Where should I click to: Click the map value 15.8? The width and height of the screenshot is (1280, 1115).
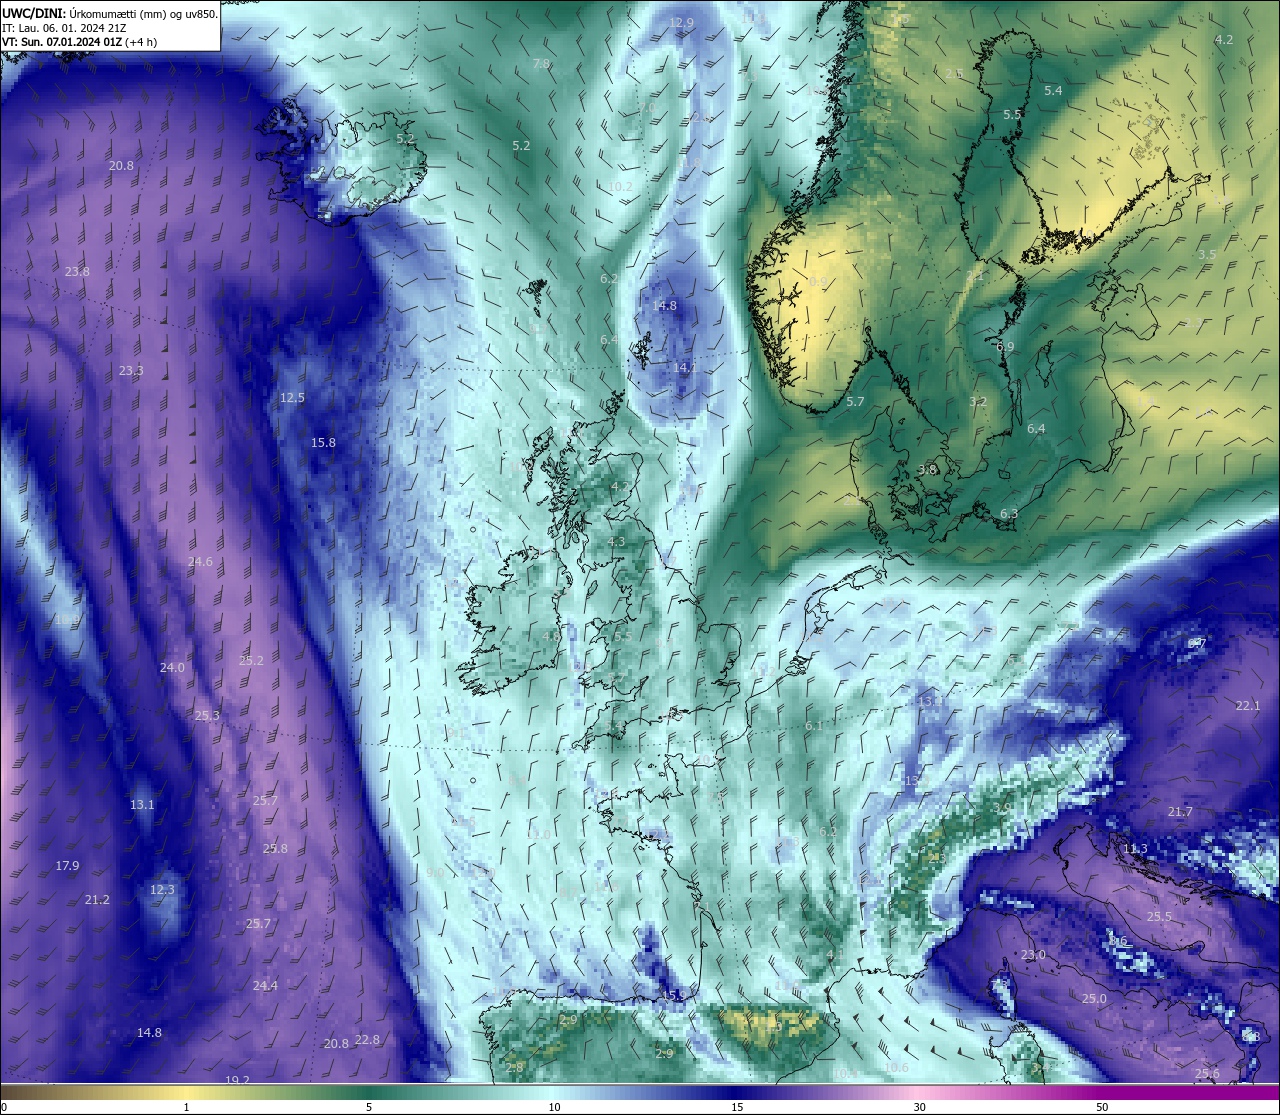323,443
